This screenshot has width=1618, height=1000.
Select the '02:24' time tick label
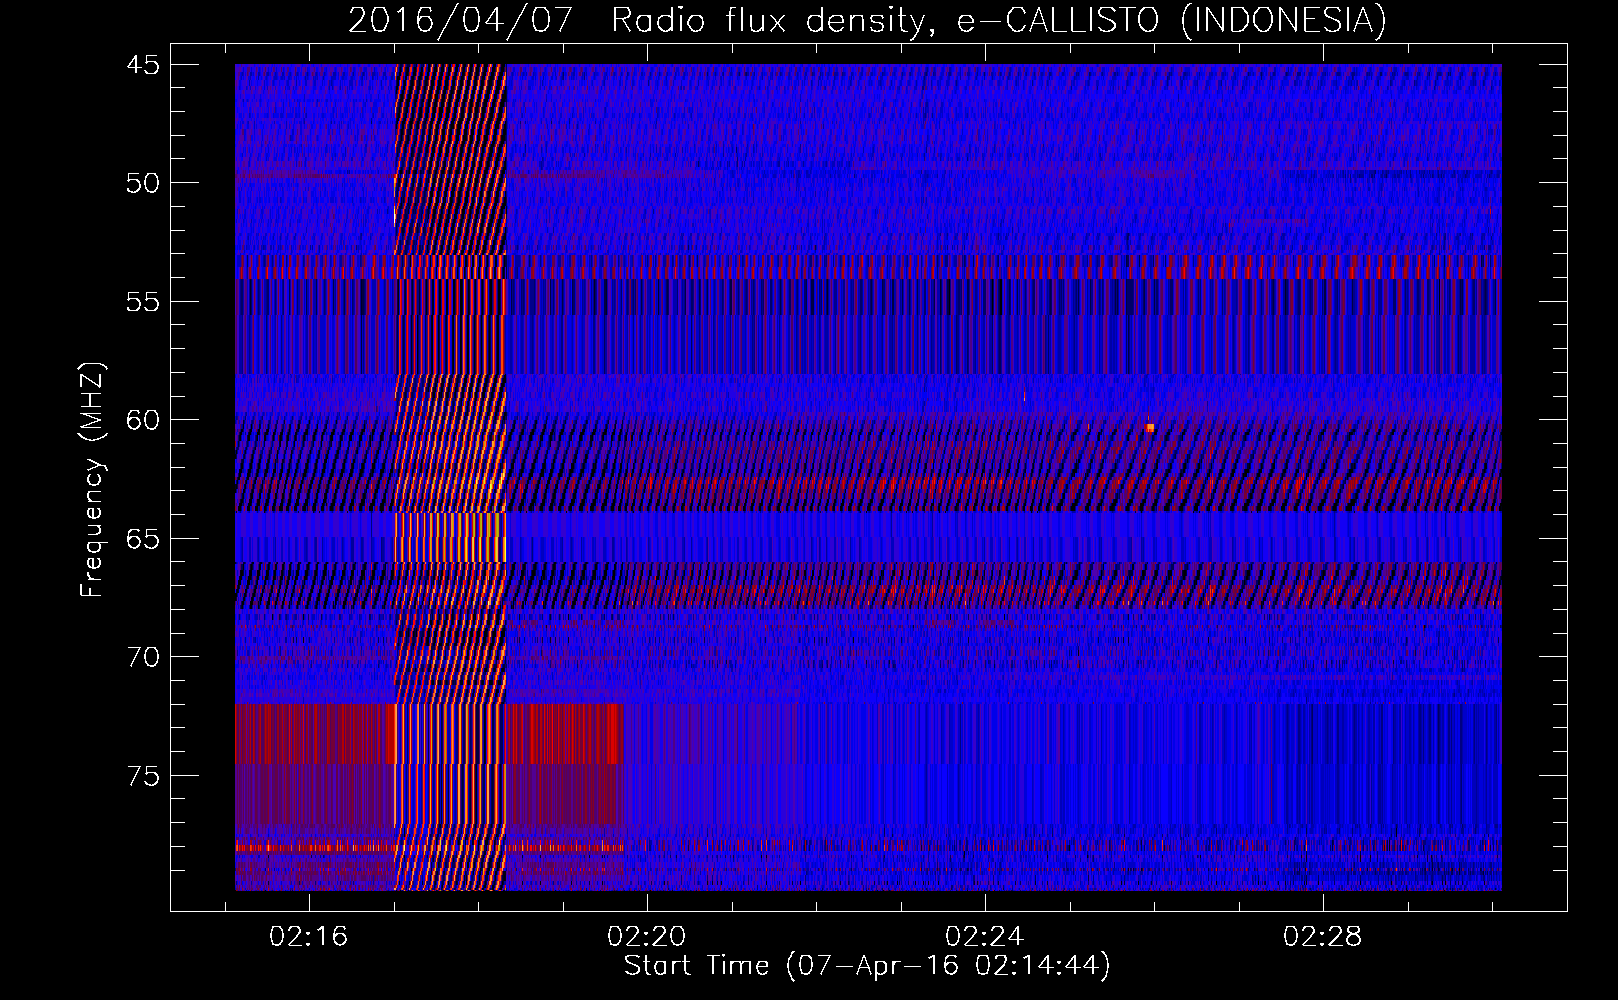(x=984, y=937)
